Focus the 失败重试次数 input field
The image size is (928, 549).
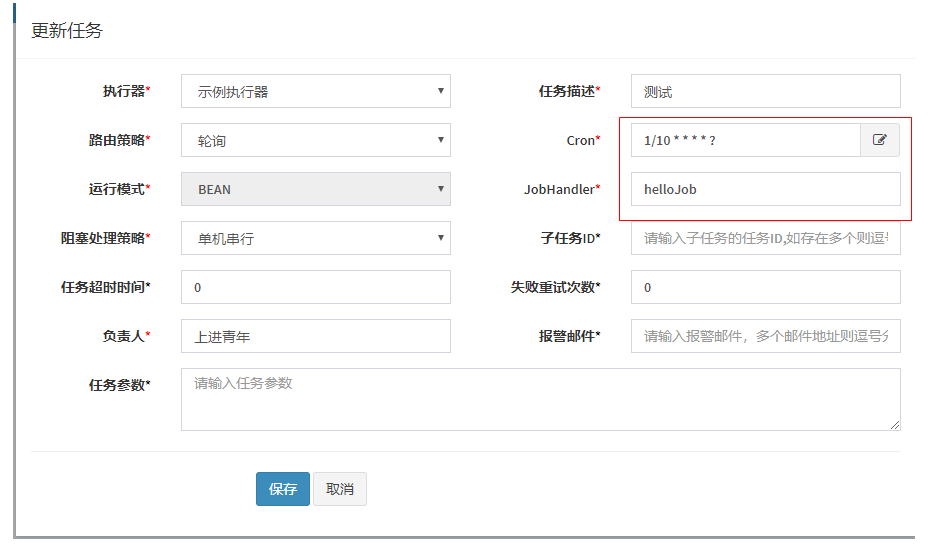point(765,288)
